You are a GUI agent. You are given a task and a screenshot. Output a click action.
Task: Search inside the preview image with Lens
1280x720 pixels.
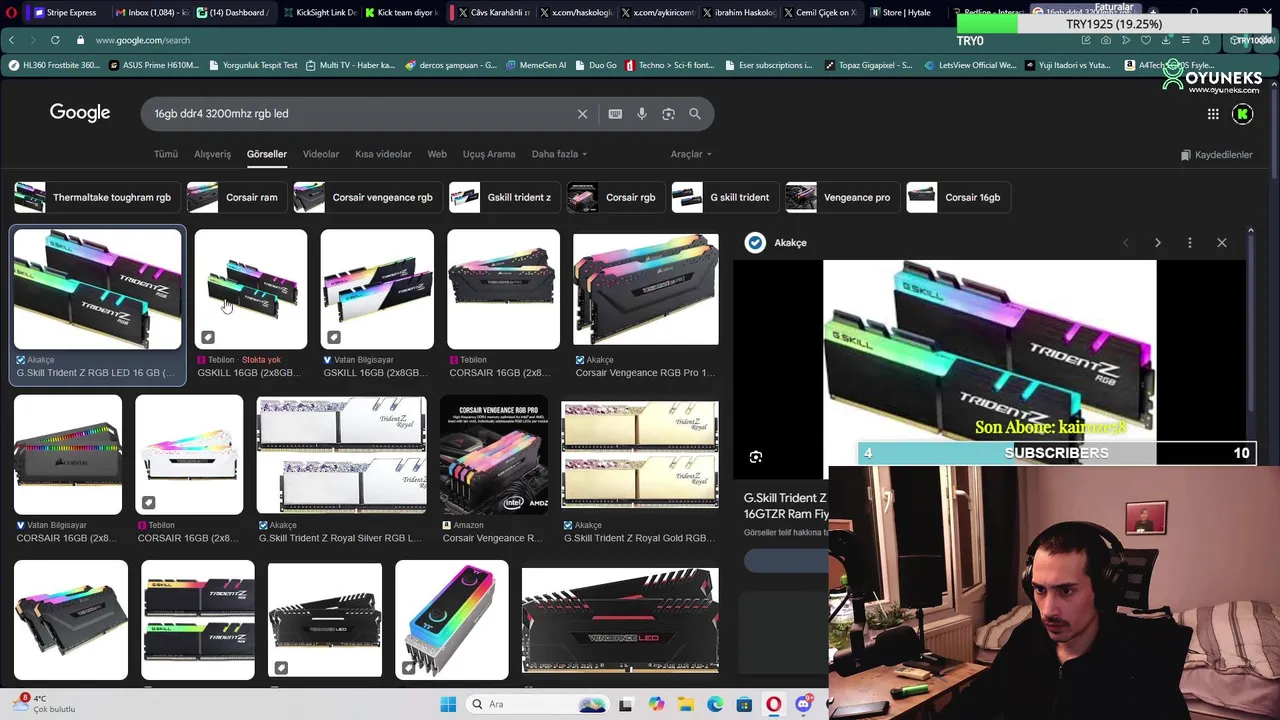point(756,457)
